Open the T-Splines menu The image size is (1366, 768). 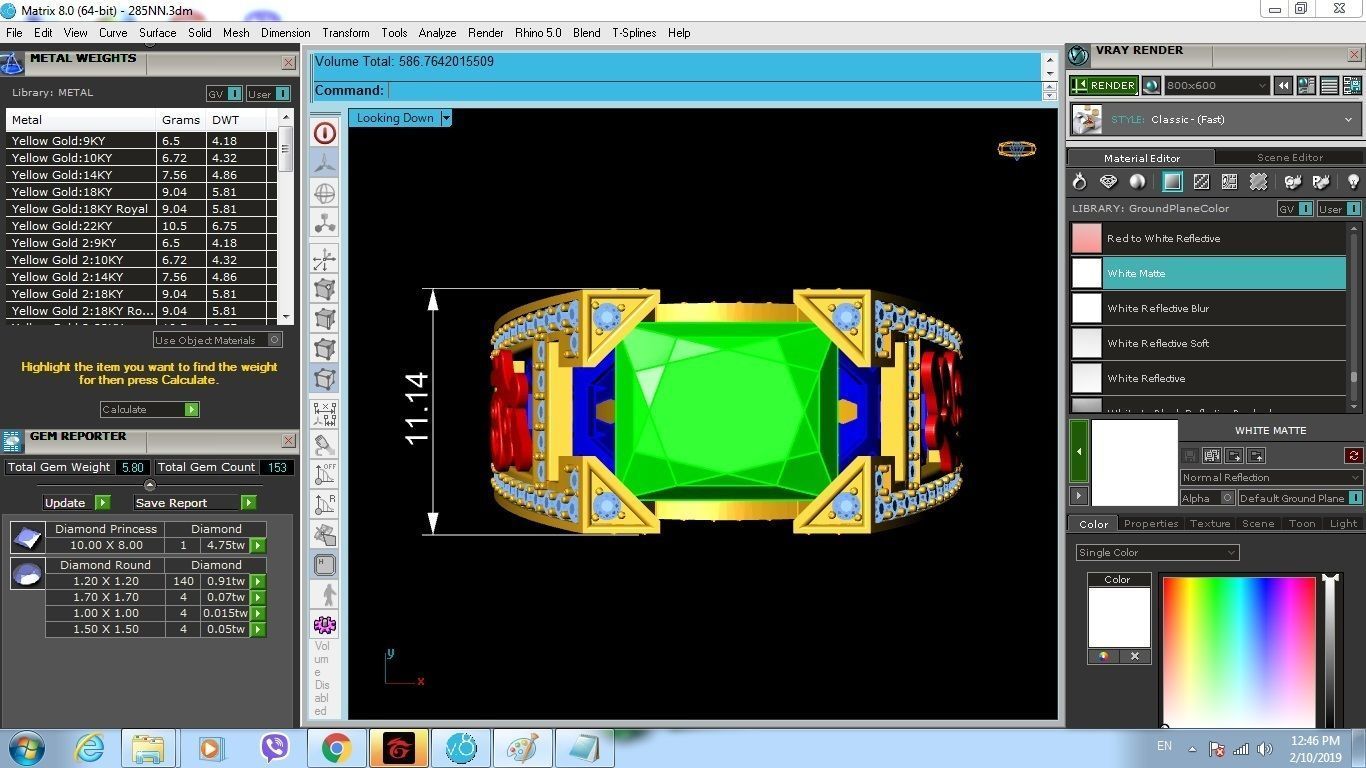click(634, 33)
